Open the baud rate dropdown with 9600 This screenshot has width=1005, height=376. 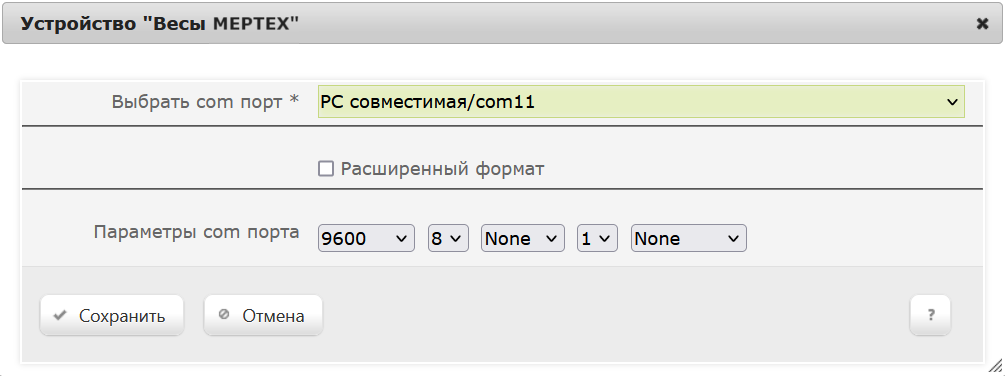point(366,238)
